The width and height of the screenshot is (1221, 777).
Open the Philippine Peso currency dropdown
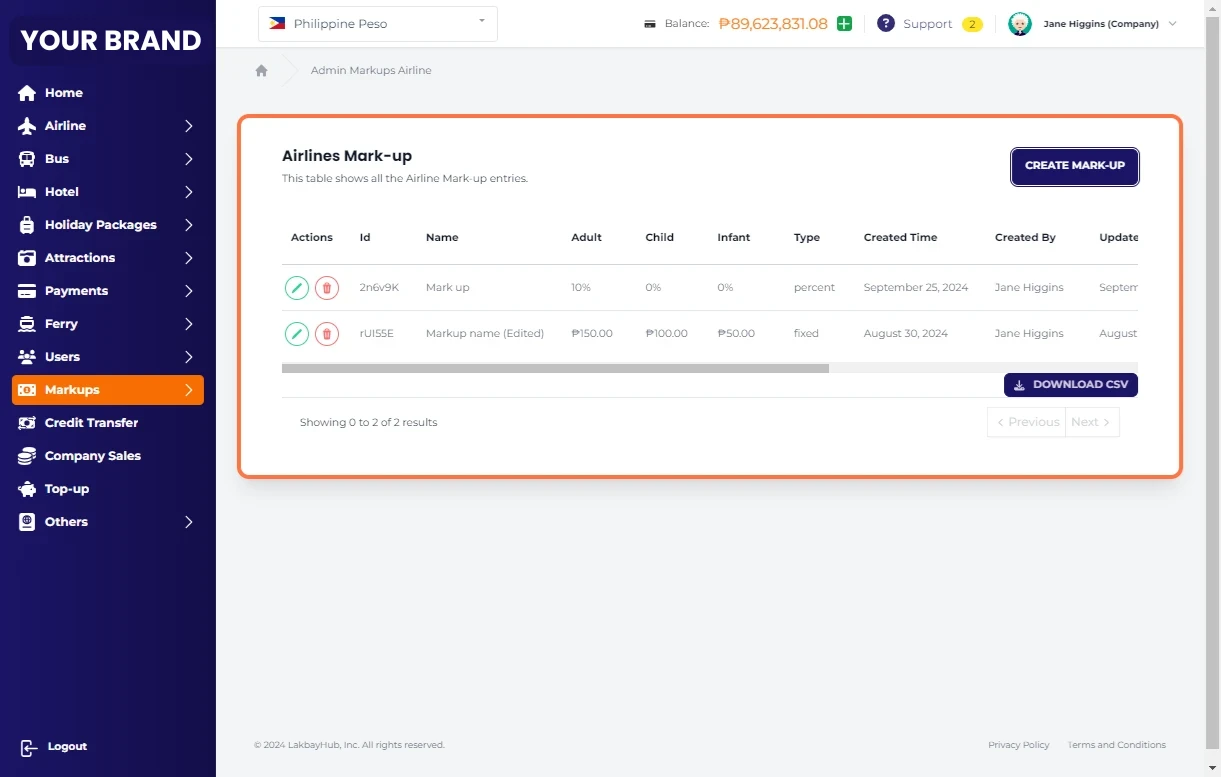(377, 24)
